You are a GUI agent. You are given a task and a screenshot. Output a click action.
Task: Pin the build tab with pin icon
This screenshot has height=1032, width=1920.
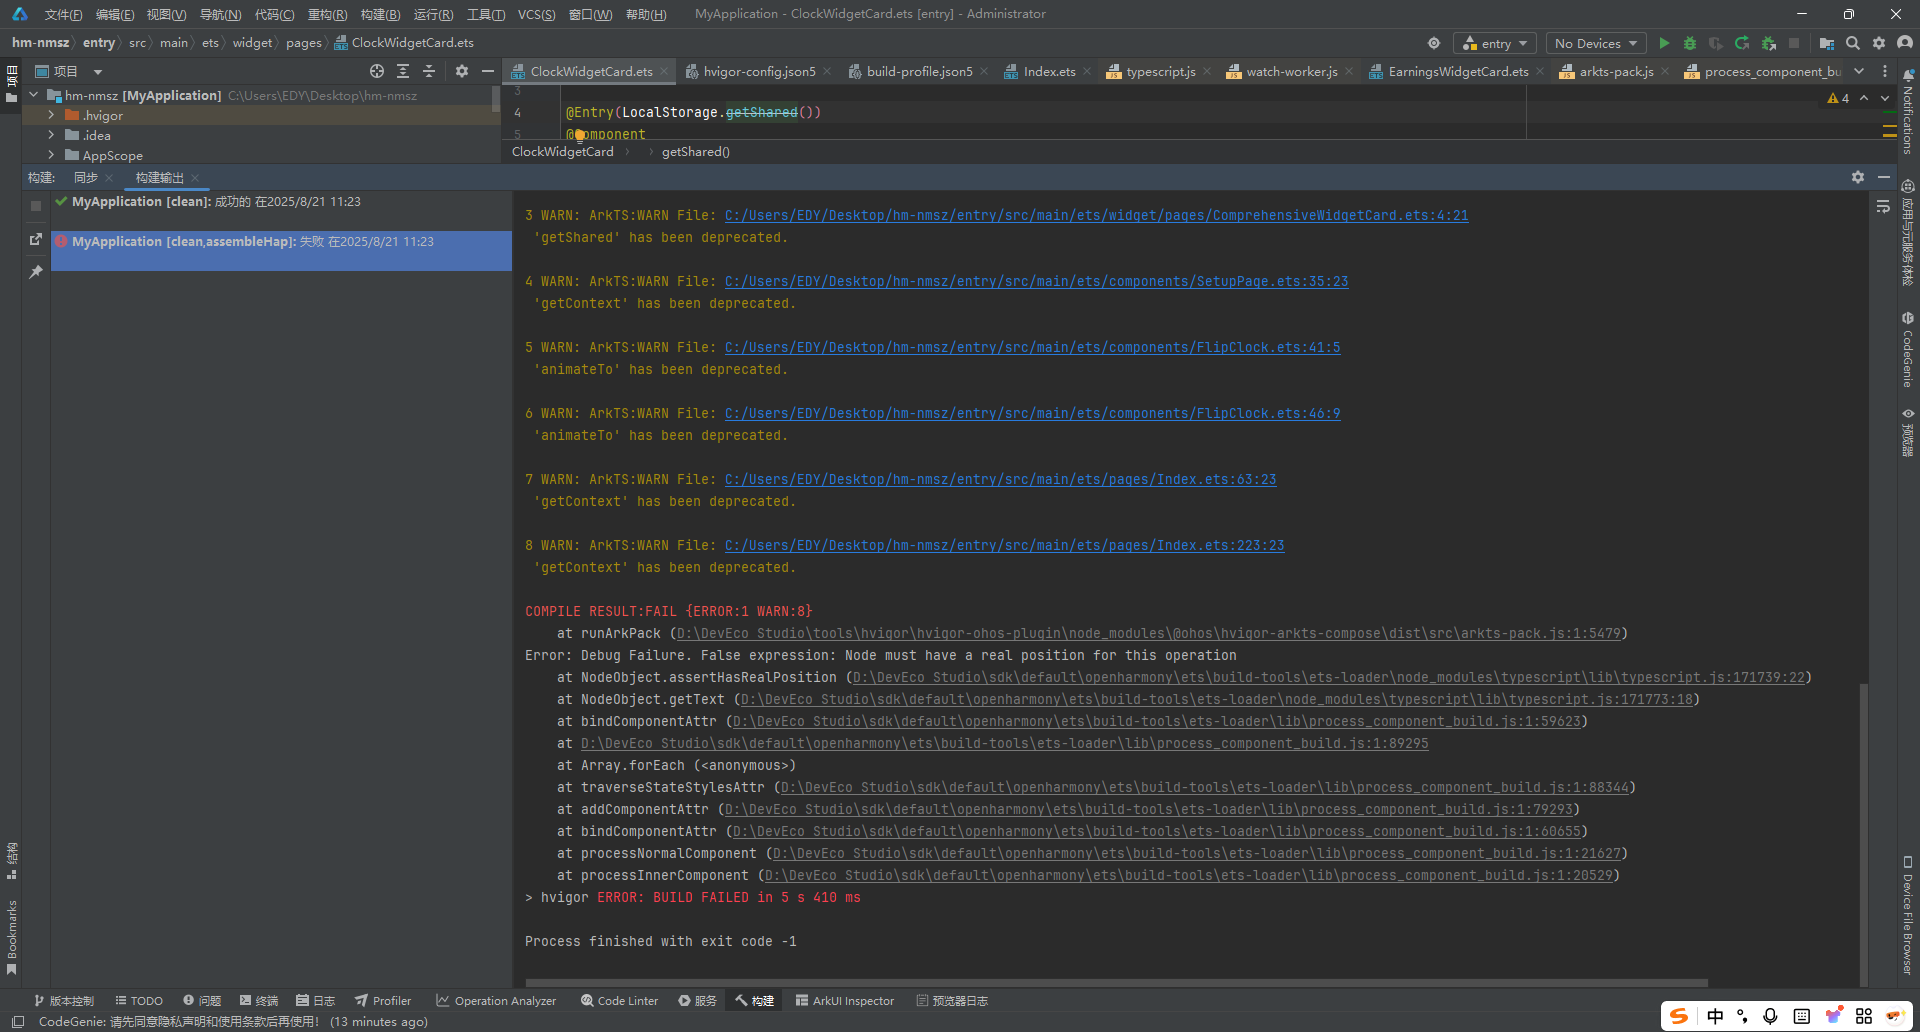point(36,272)
